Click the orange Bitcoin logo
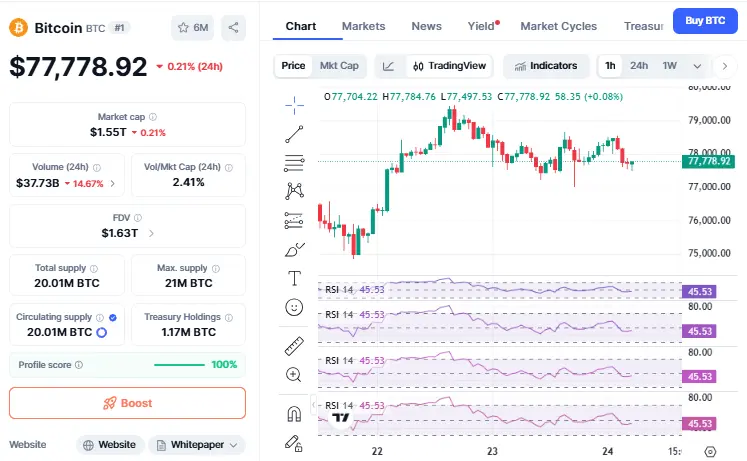The height and width of the screenshot is (461, 747). tap(19, 28)
